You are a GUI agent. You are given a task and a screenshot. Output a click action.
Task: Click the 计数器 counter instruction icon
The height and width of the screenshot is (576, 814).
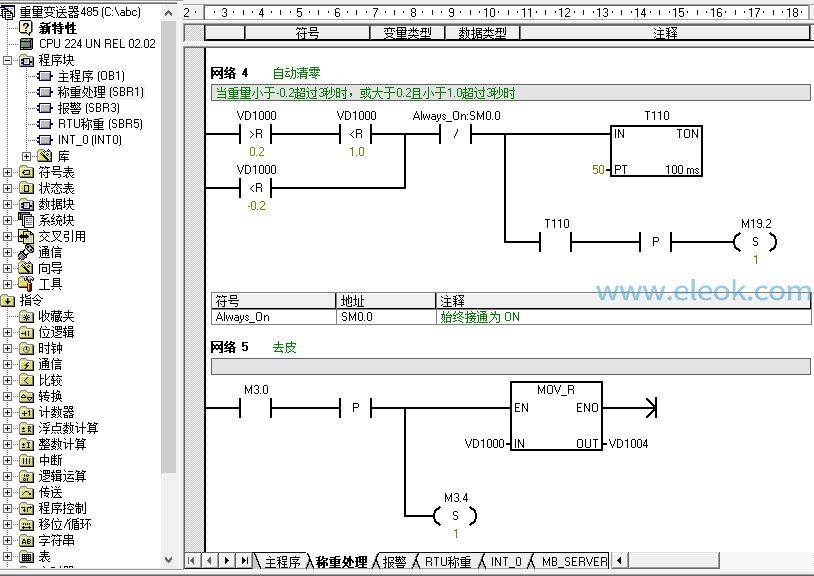click(x=26, y=413)
